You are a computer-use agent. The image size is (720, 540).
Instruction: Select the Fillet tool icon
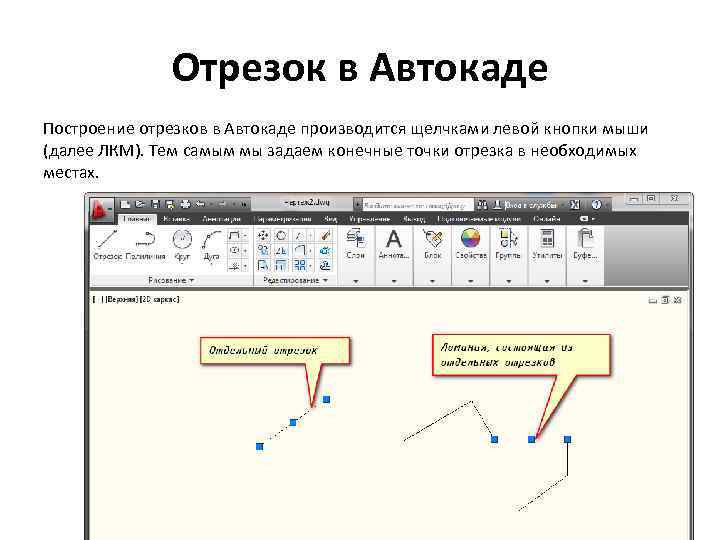[x=299, y=250]
